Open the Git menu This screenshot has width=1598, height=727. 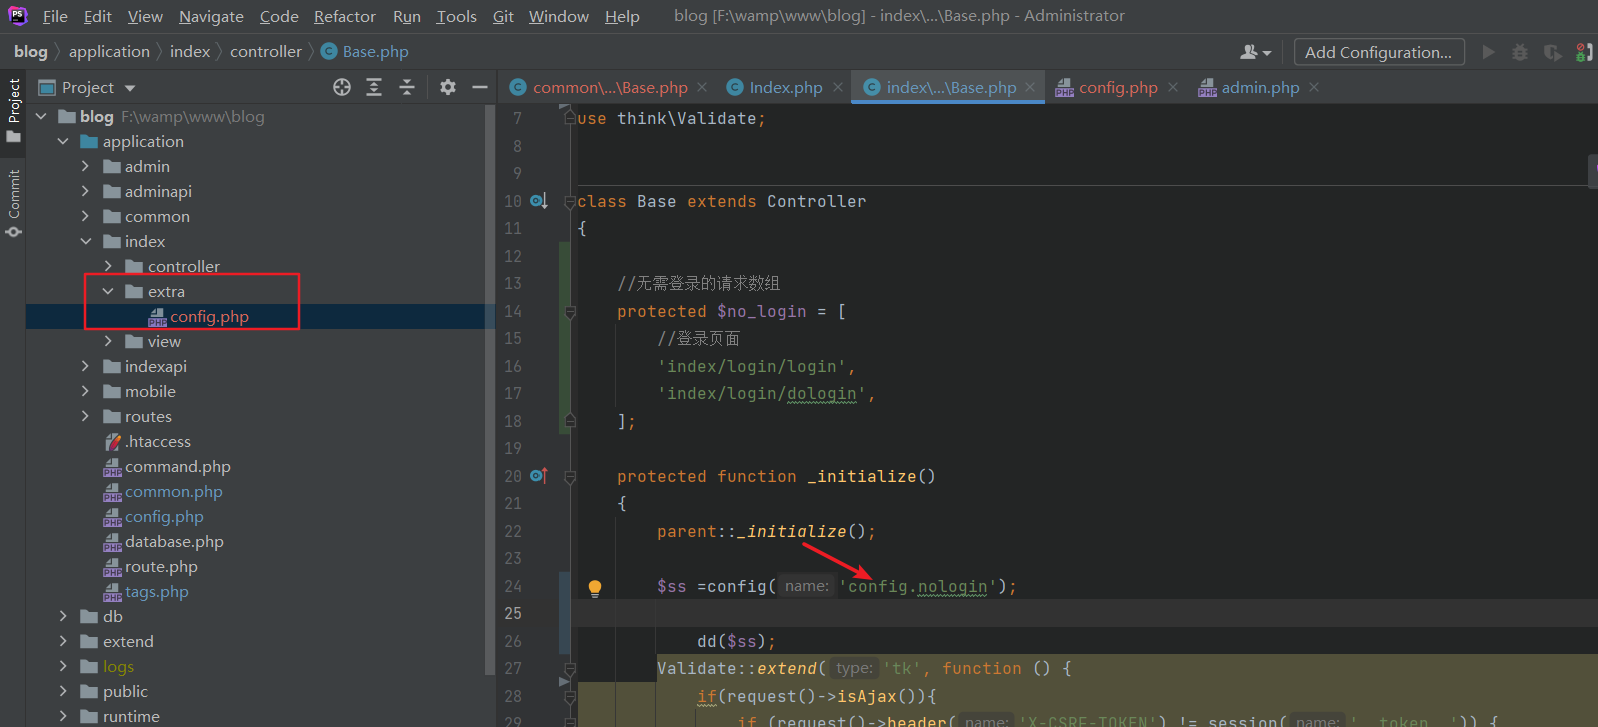[503, 16]
